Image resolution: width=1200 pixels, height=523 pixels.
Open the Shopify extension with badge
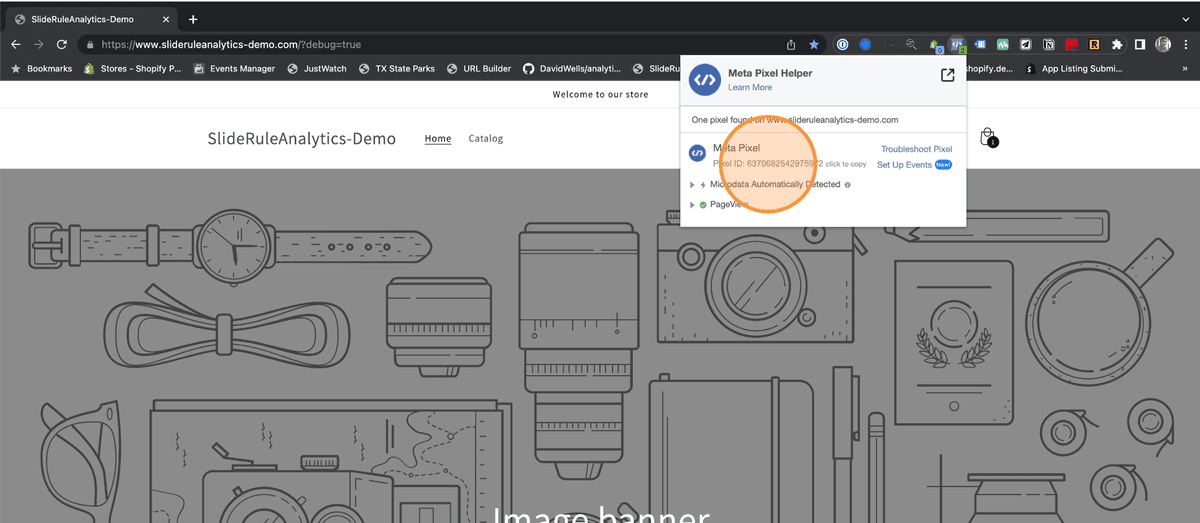936,45
